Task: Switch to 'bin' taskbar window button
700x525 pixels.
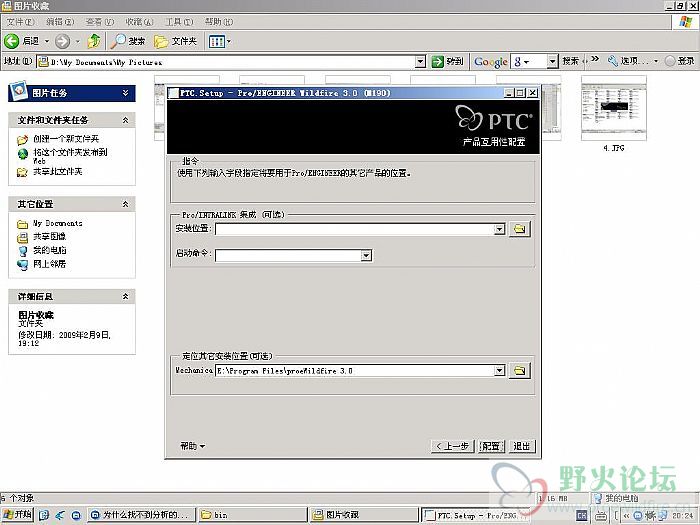Action: 252,515
